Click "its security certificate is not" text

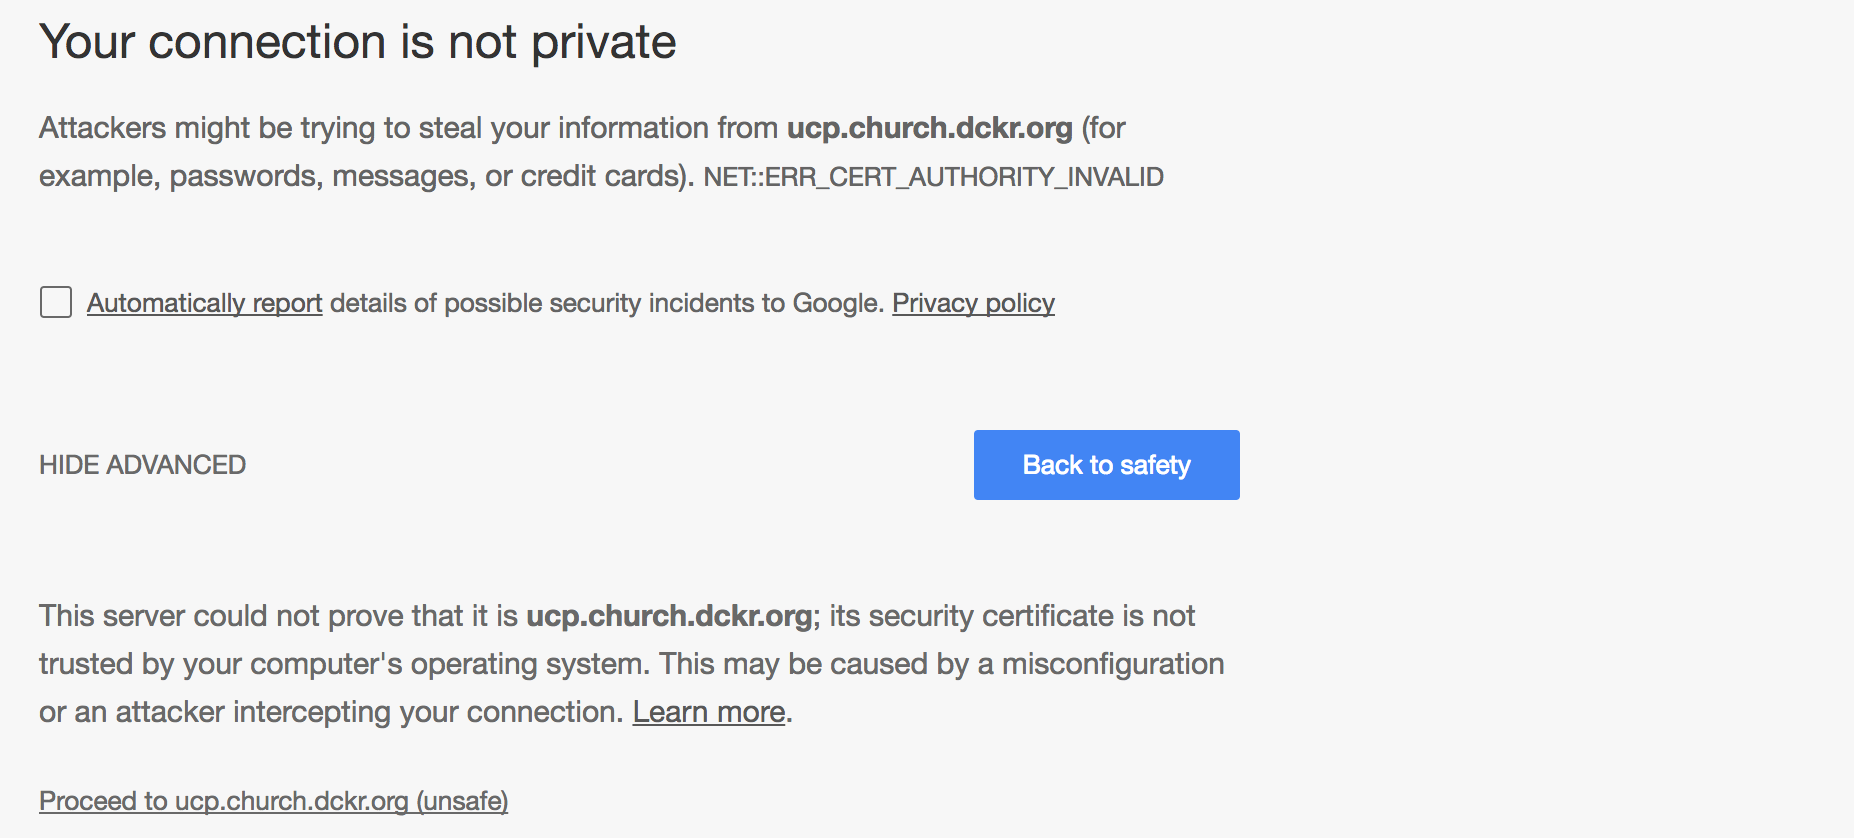[1011, 616]
